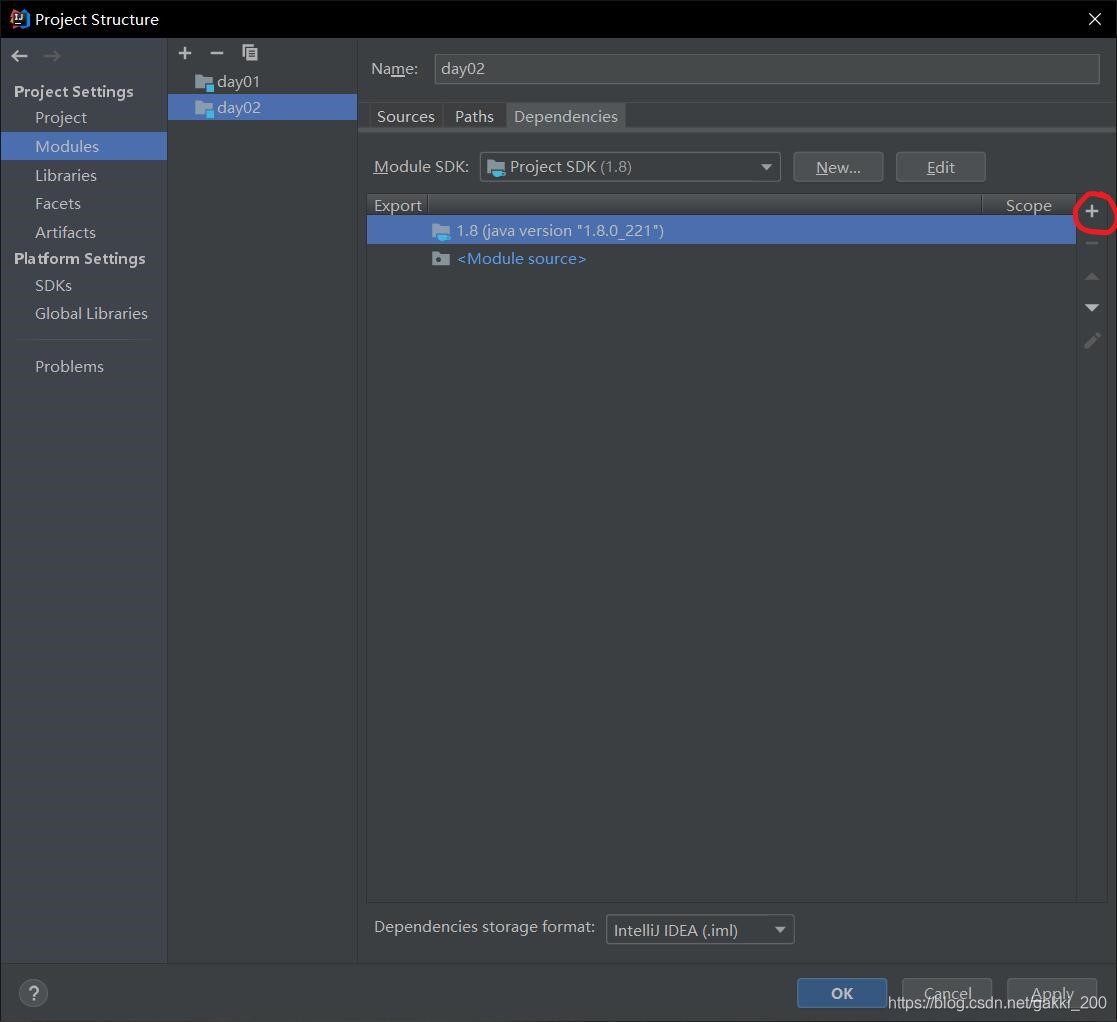
Task: Click the back navigation arrow
Action: point(20,56)
